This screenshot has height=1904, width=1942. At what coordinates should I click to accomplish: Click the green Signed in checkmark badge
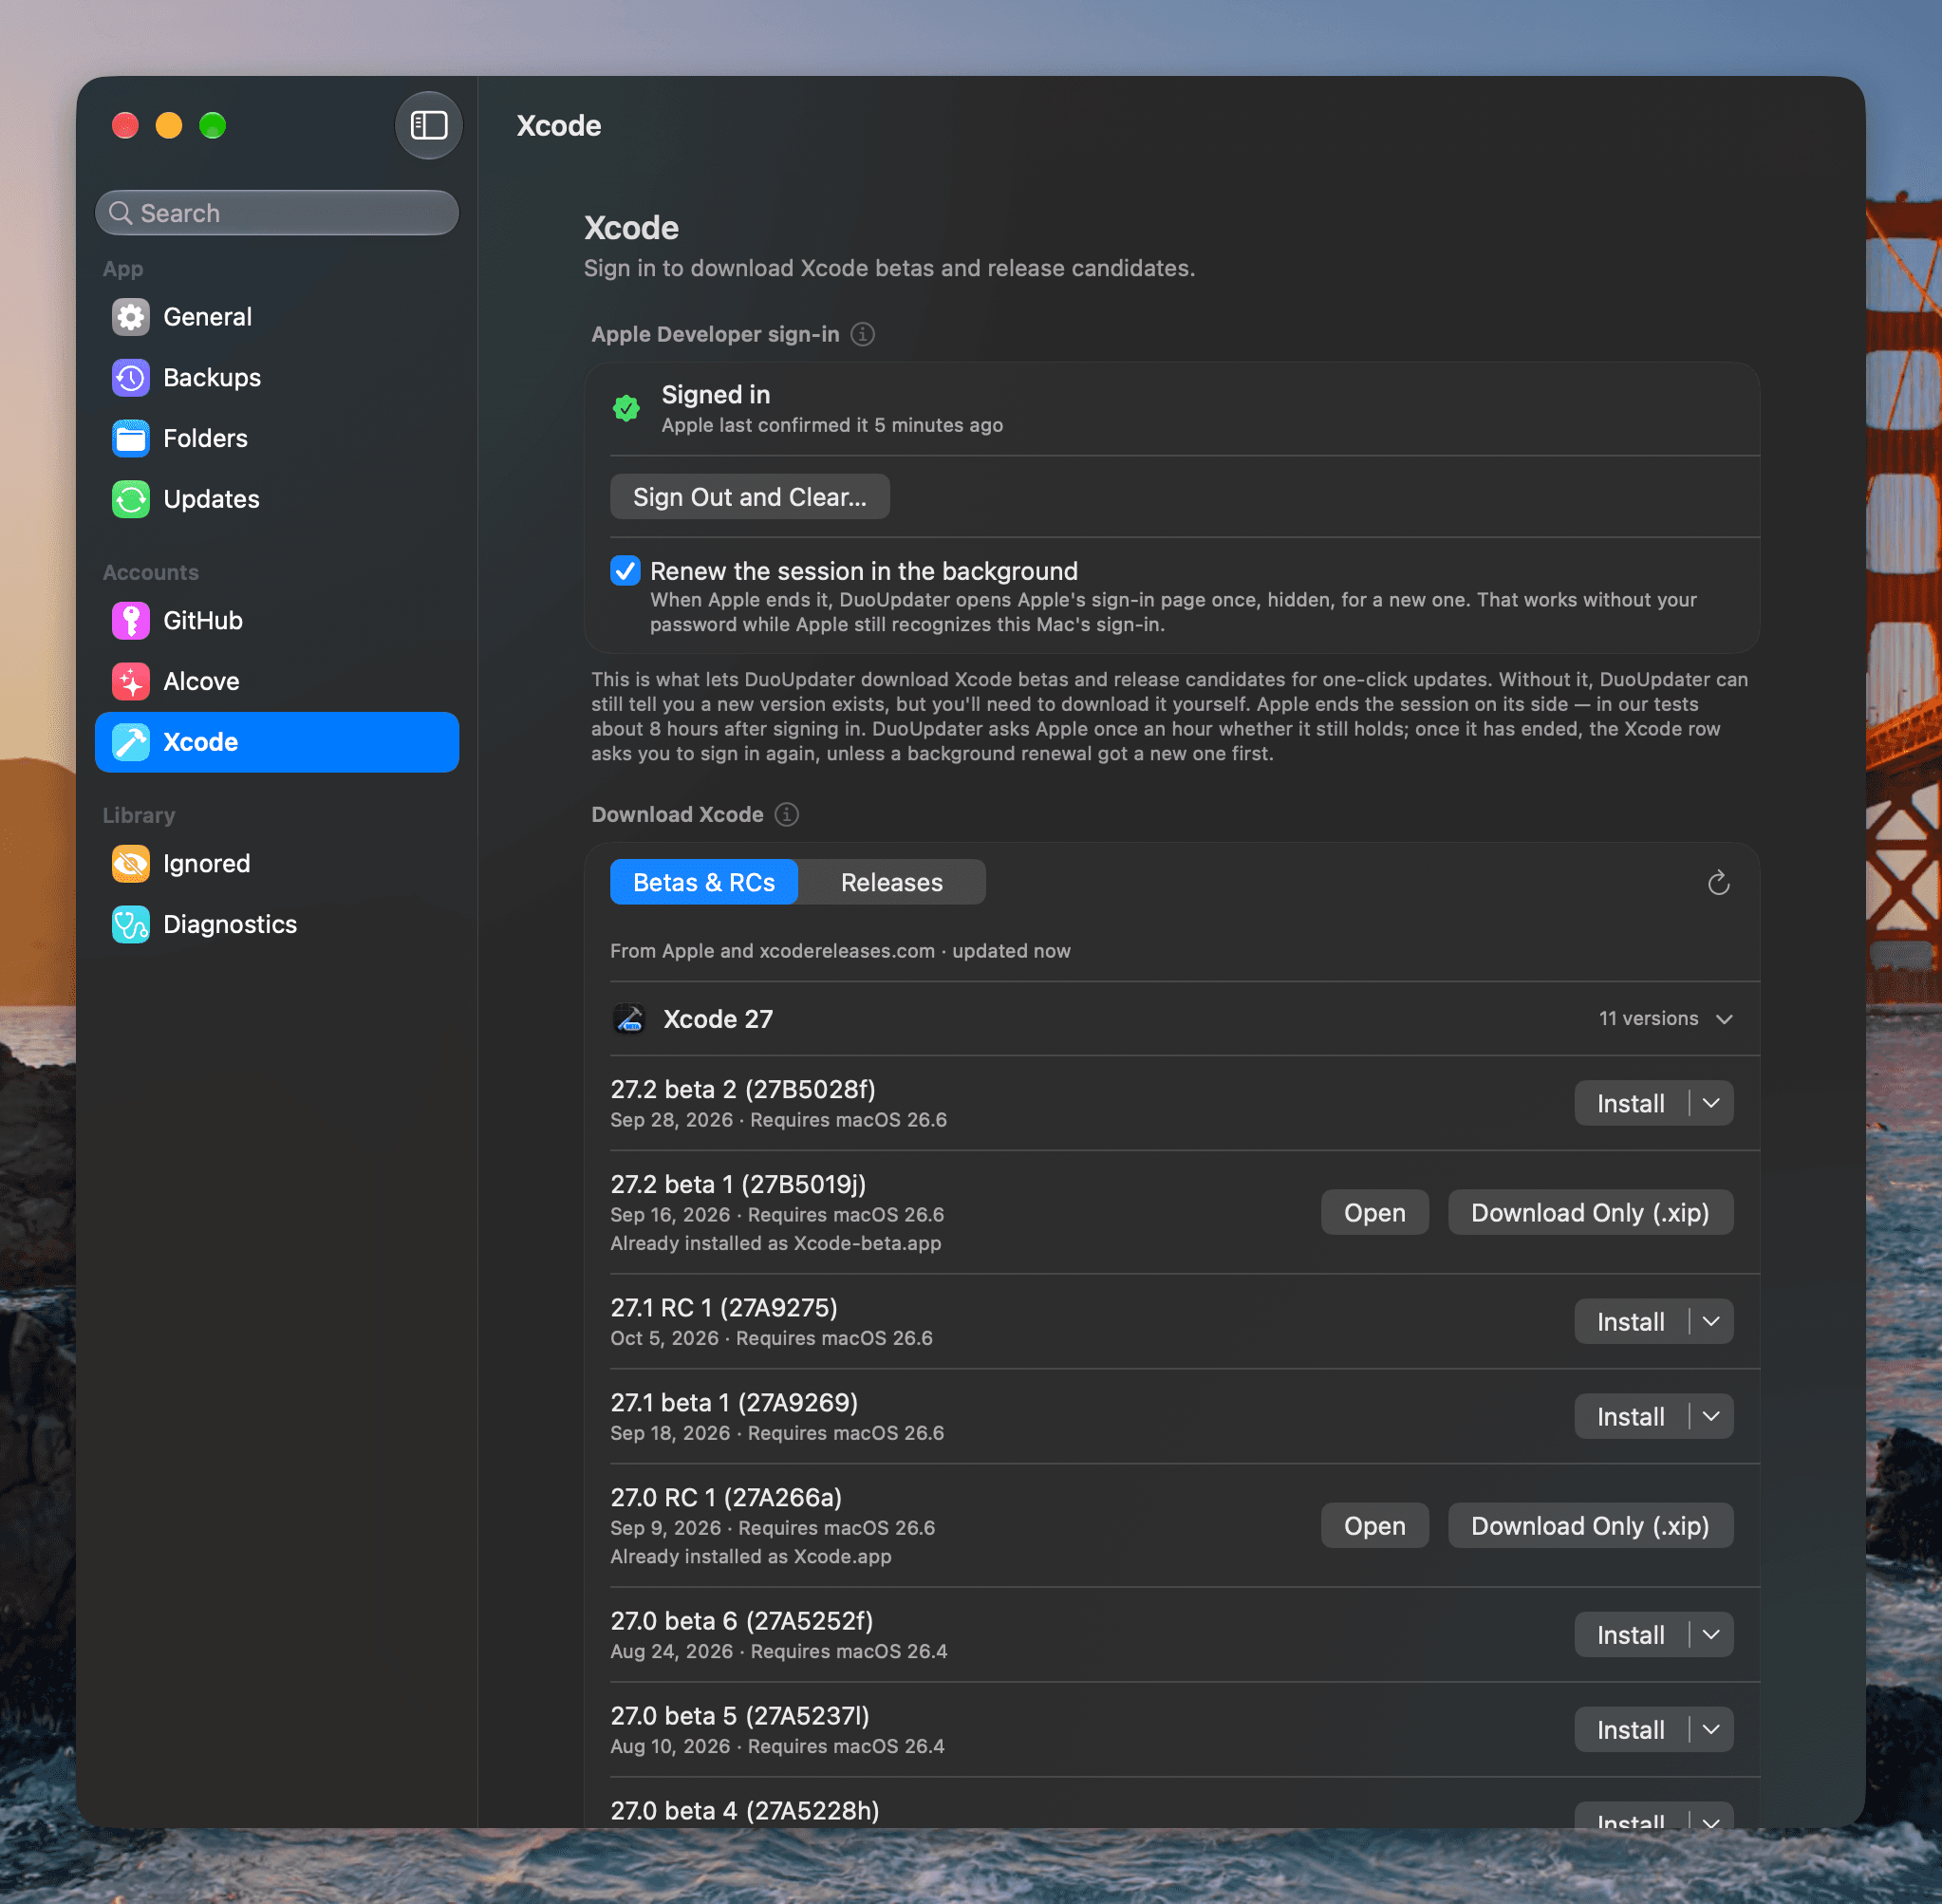click(626, 408)
